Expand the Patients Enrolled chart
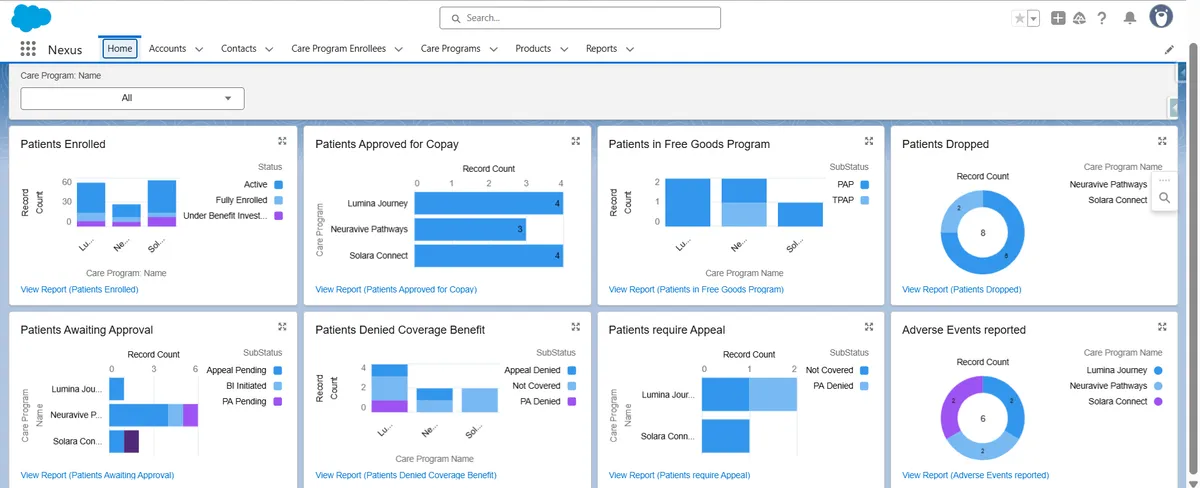1200x488 pixels. [282, 141]
